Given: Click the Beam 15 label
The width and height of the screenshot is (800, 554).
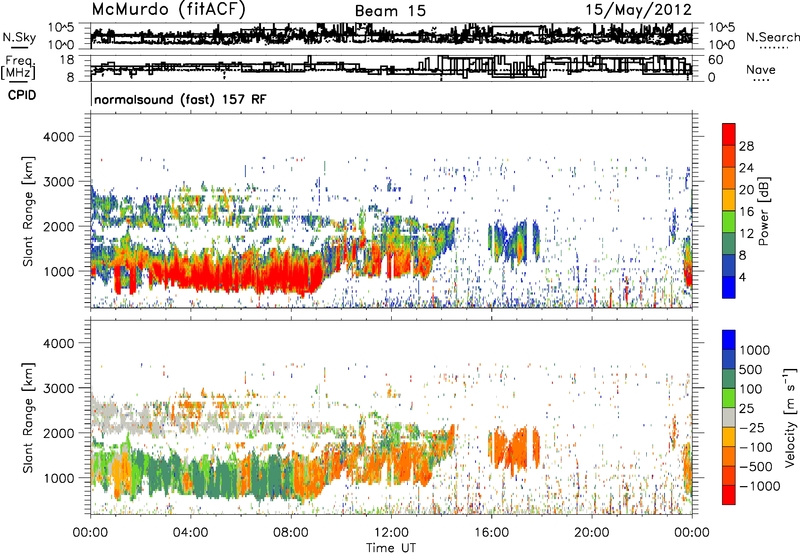Looking at the screenshot, I should pos(390,11).
